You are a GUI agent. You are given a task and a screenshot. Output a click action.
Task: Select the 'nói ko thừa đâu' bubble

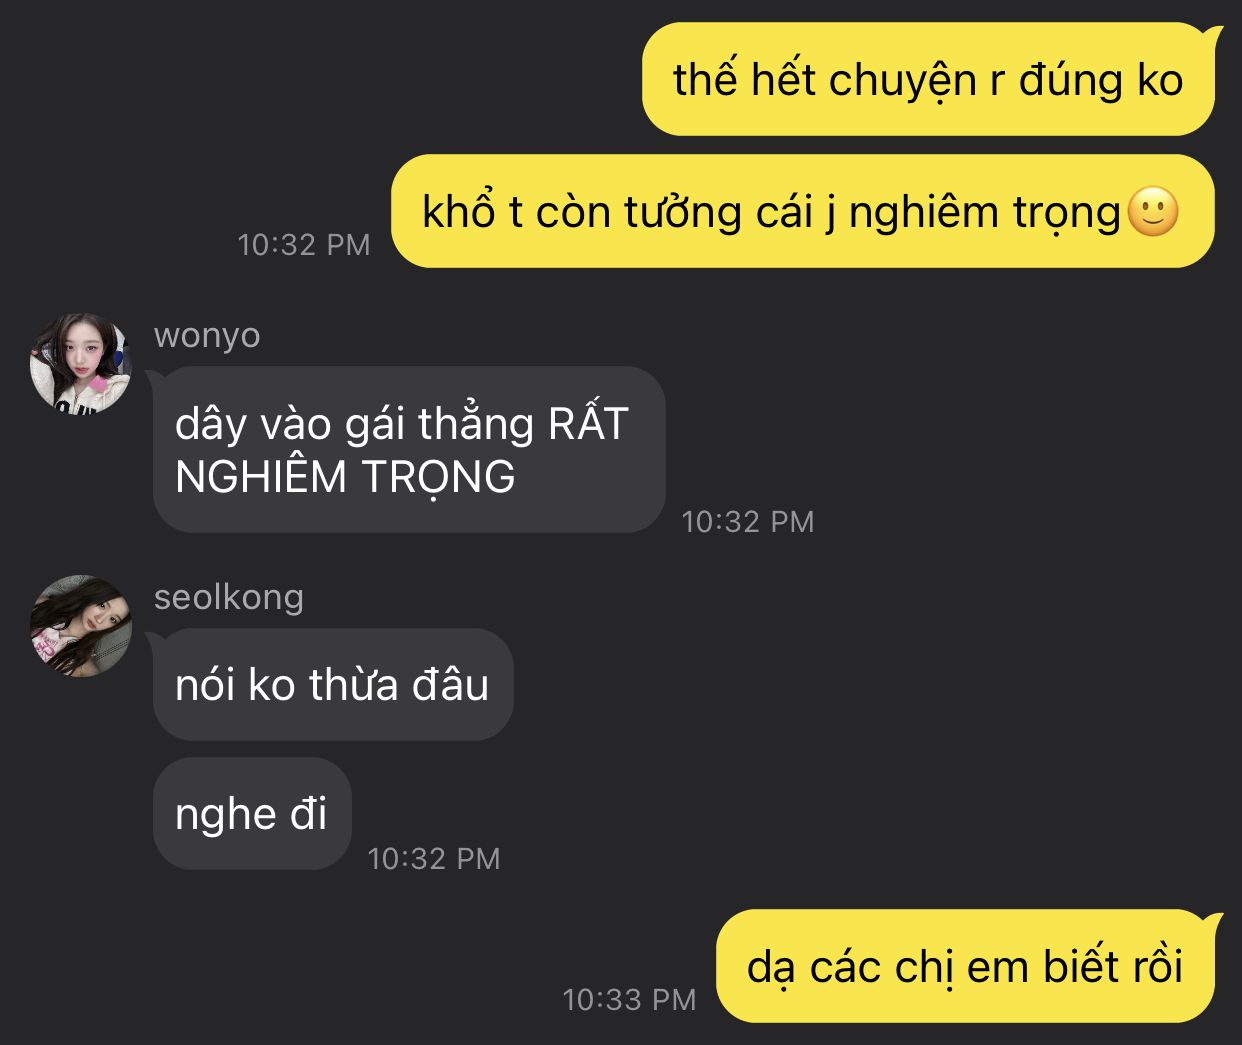(x=333, y=685)
